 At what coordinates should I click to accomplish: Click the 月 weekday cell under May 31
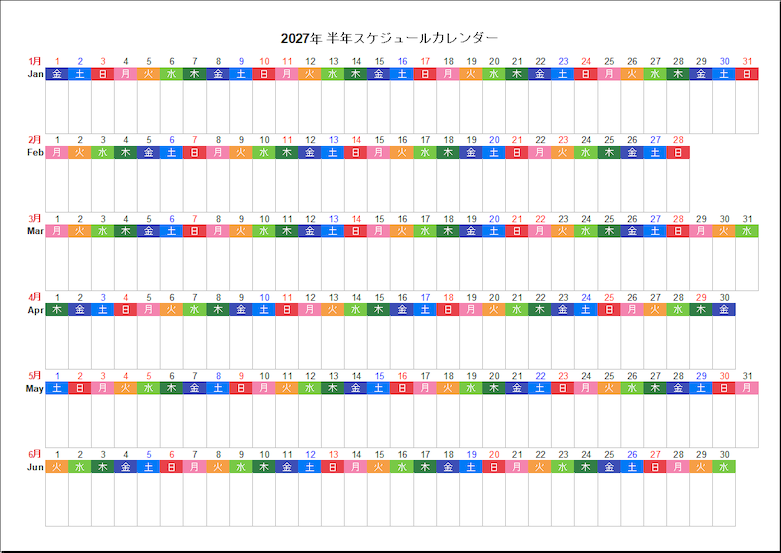(x=747, y=388)
